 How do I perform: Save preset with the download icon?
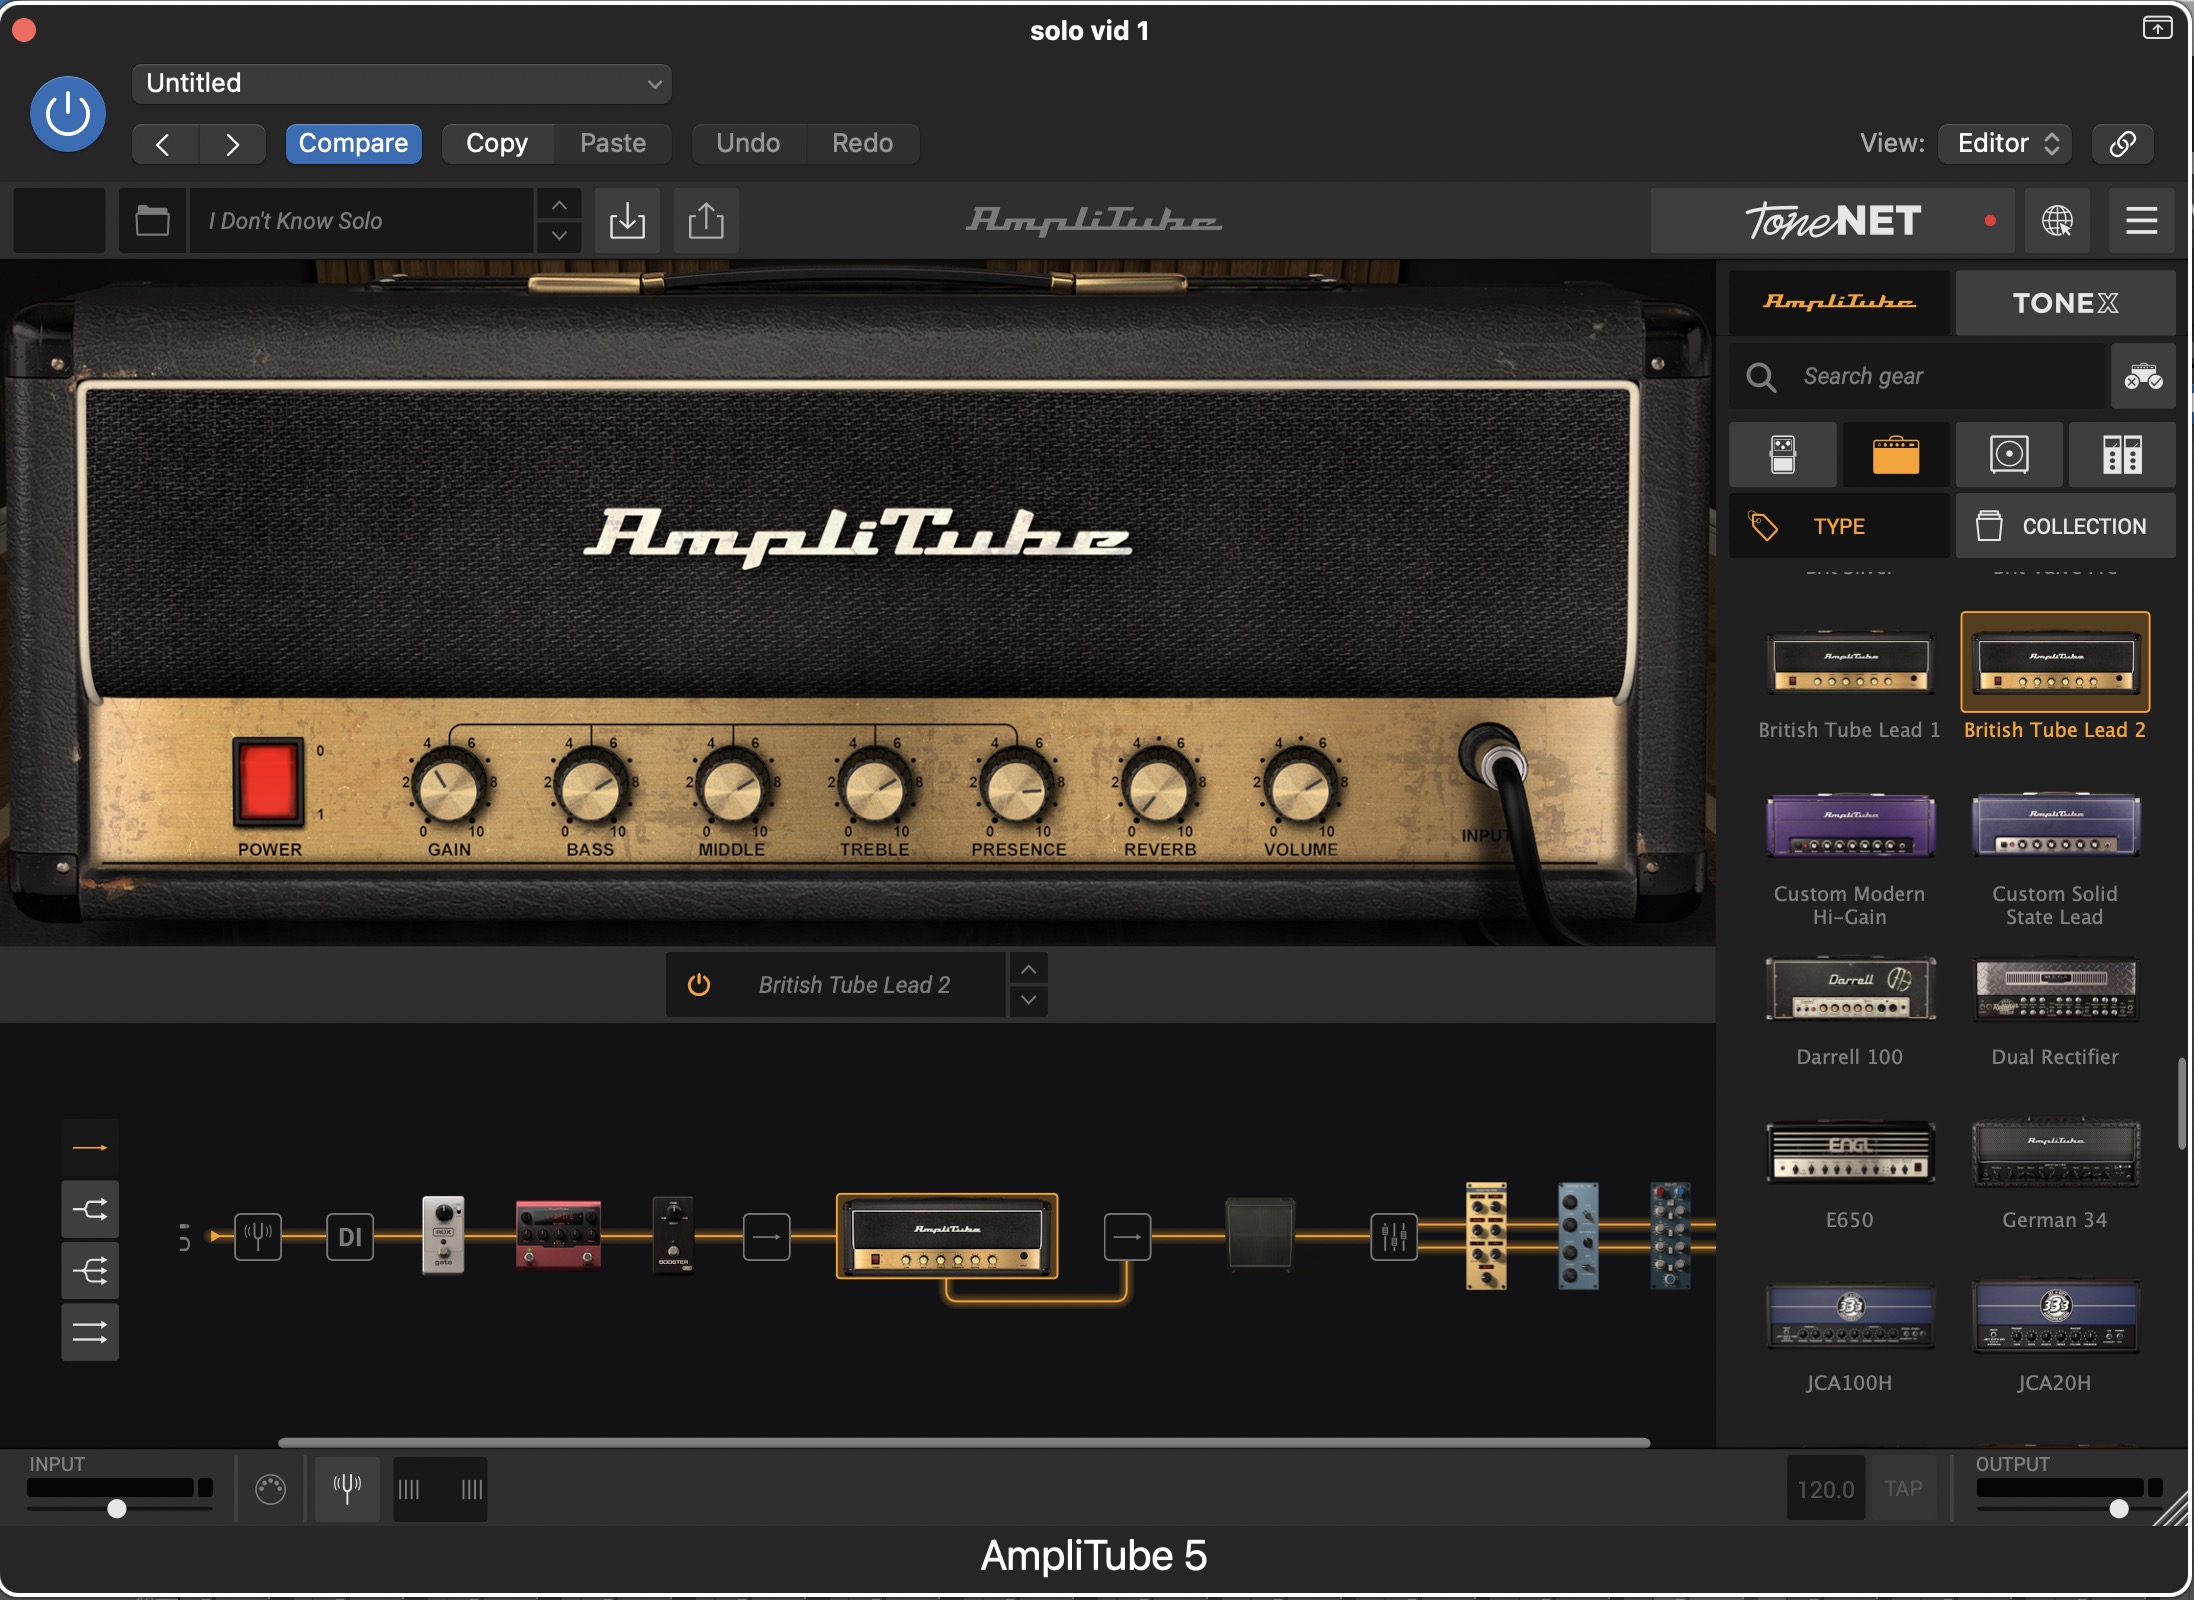(x=627, y=220)
